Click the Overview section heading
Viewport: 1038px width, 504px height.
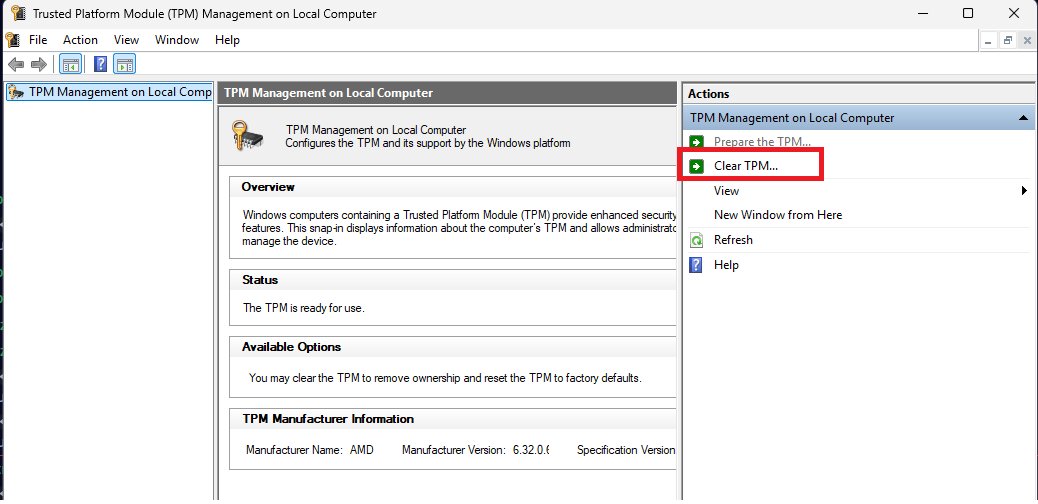267,187
